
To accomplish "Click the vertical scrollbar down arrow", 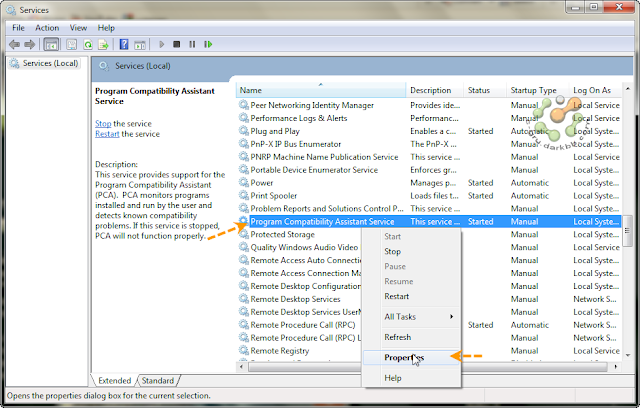I will (x=628, y=355).
